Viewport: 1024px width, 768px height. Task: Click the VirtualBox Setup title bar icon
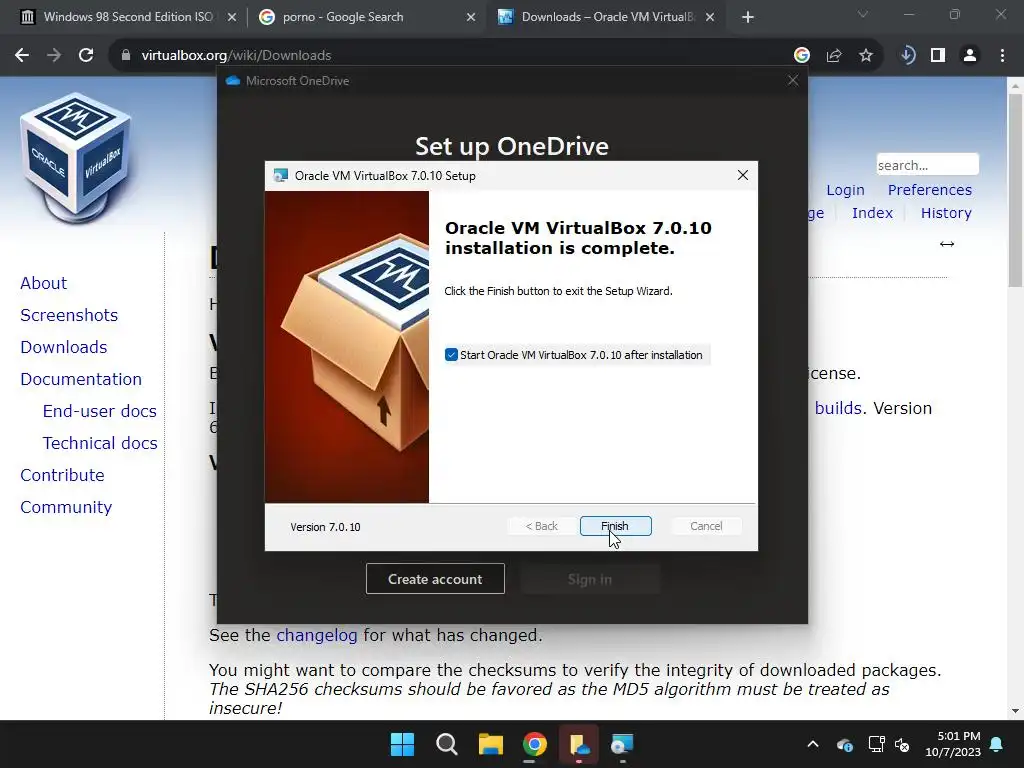[x=281, y=175]
